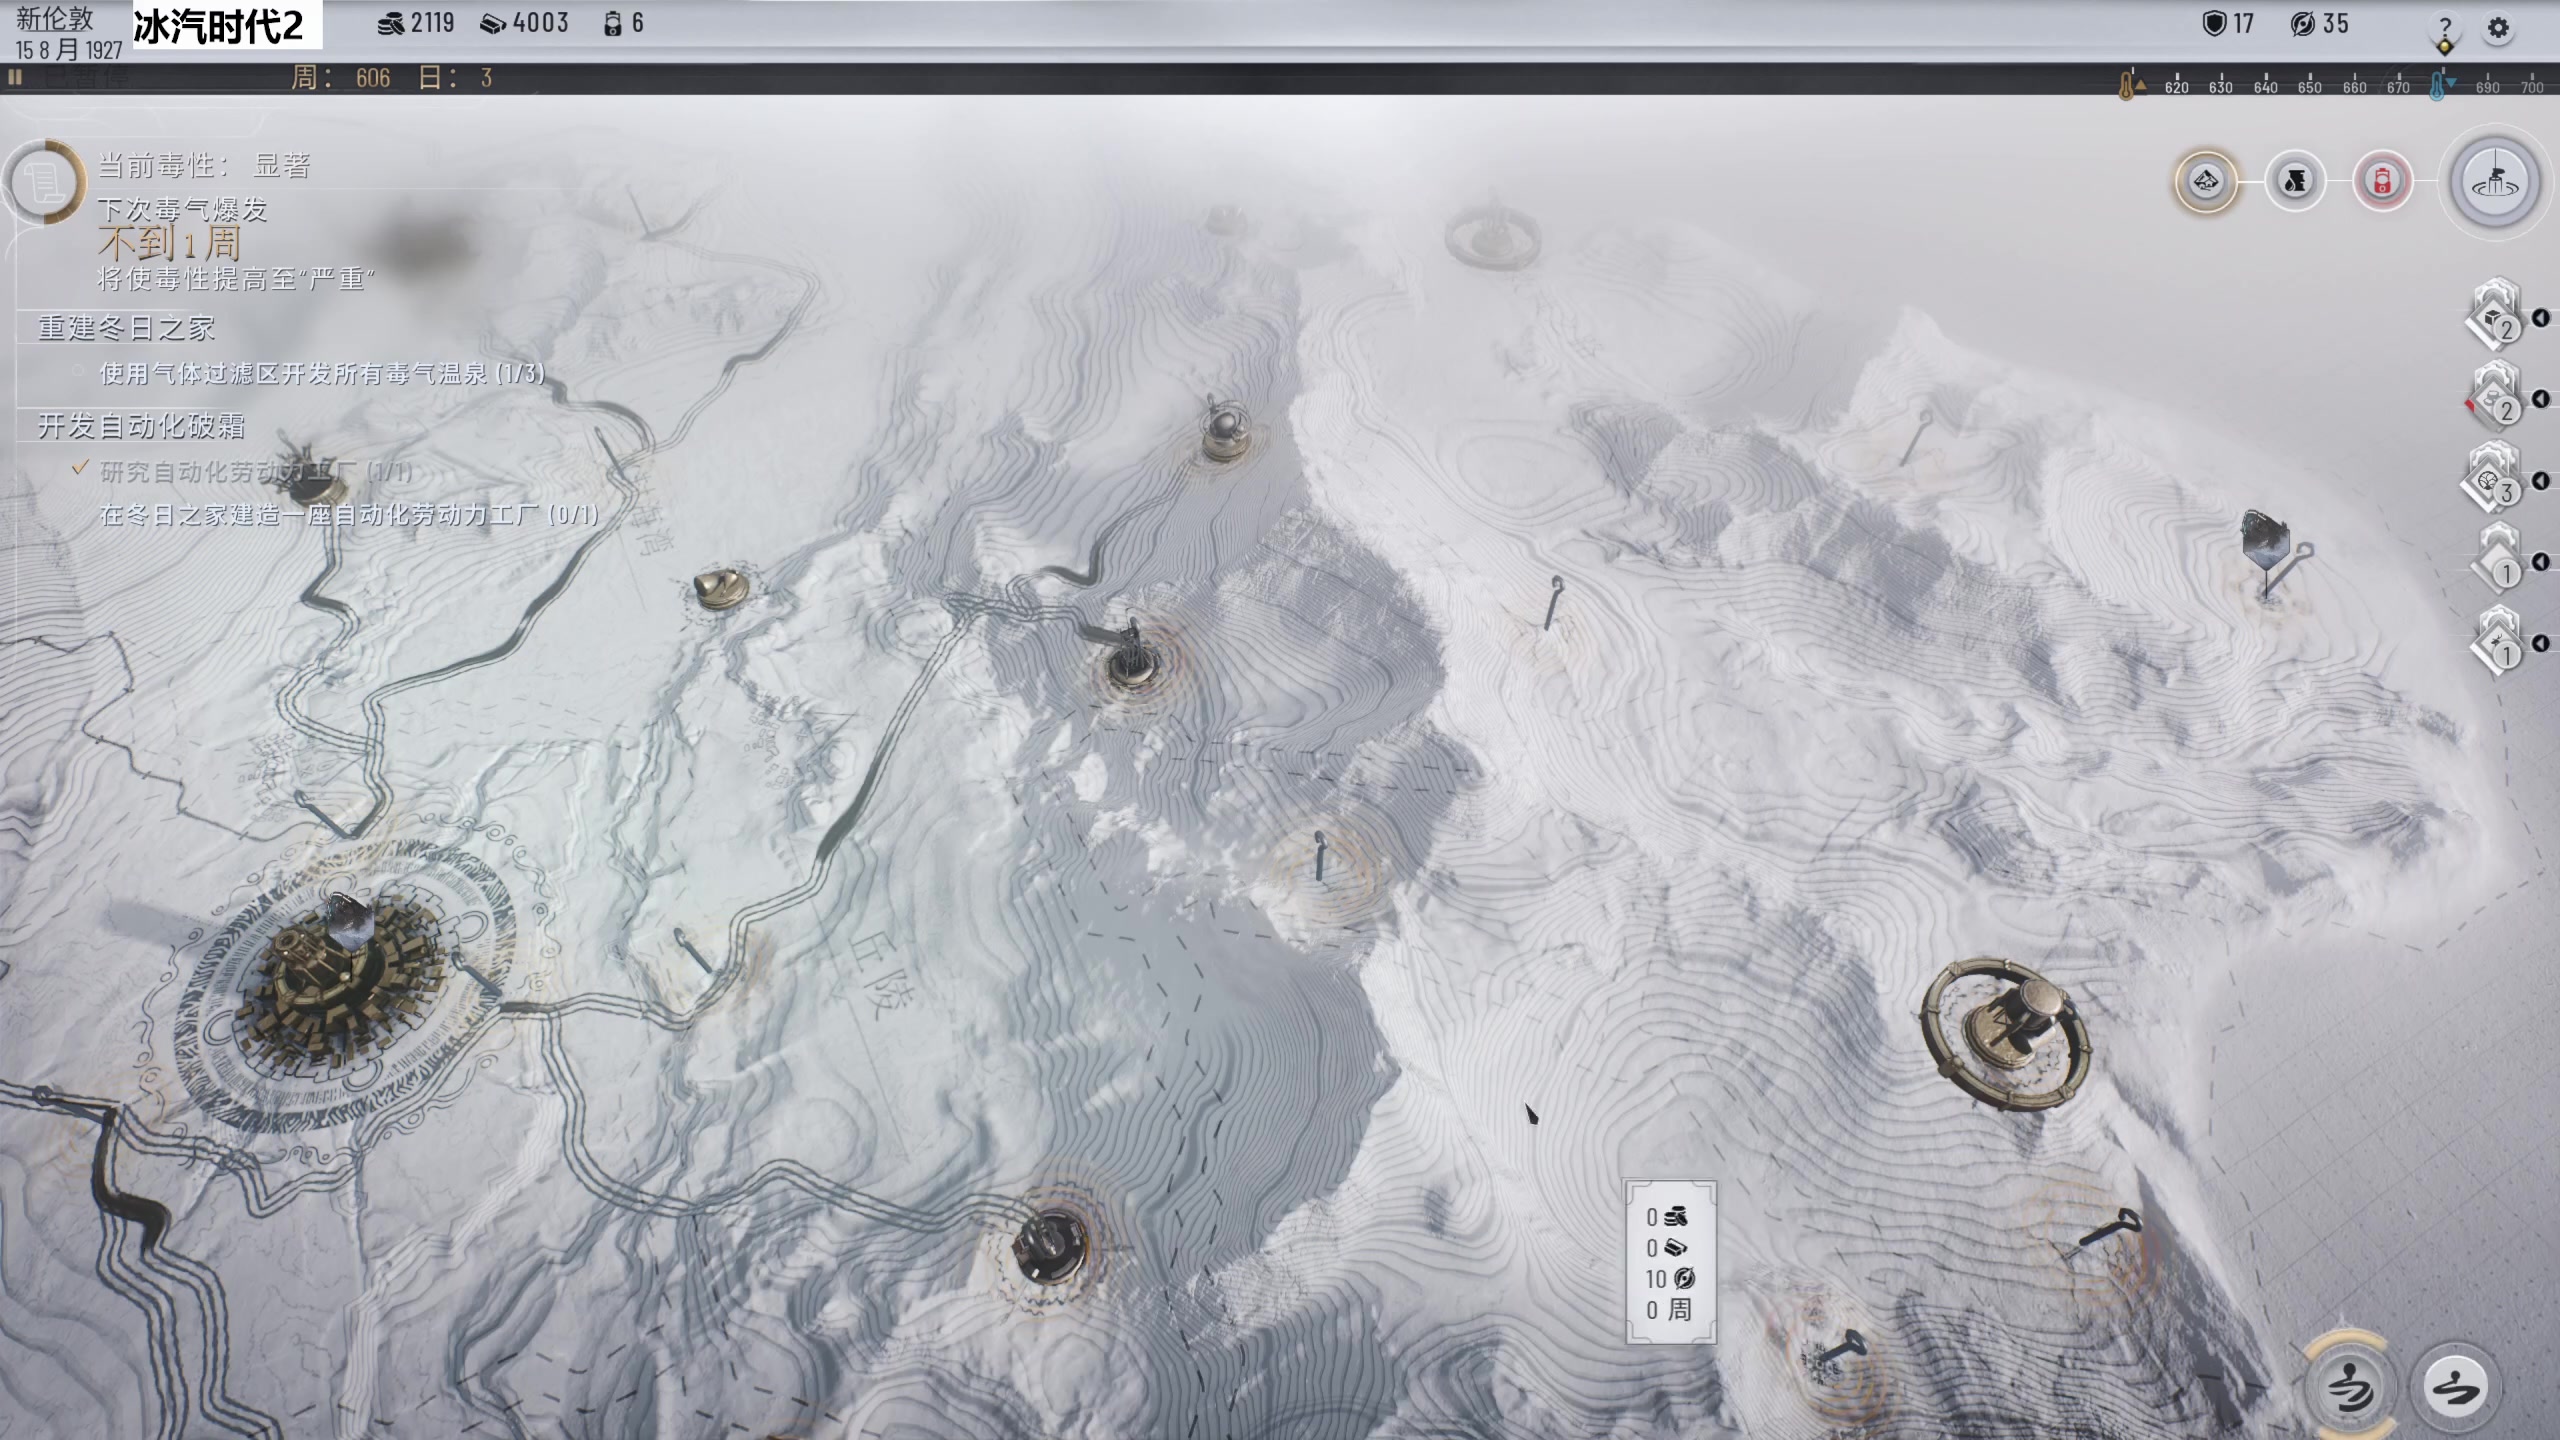The height and width of the screenshot is (1440, 2560).
Task: Click the heatstamps coin icon showing 2119
Action: point(390,24)
